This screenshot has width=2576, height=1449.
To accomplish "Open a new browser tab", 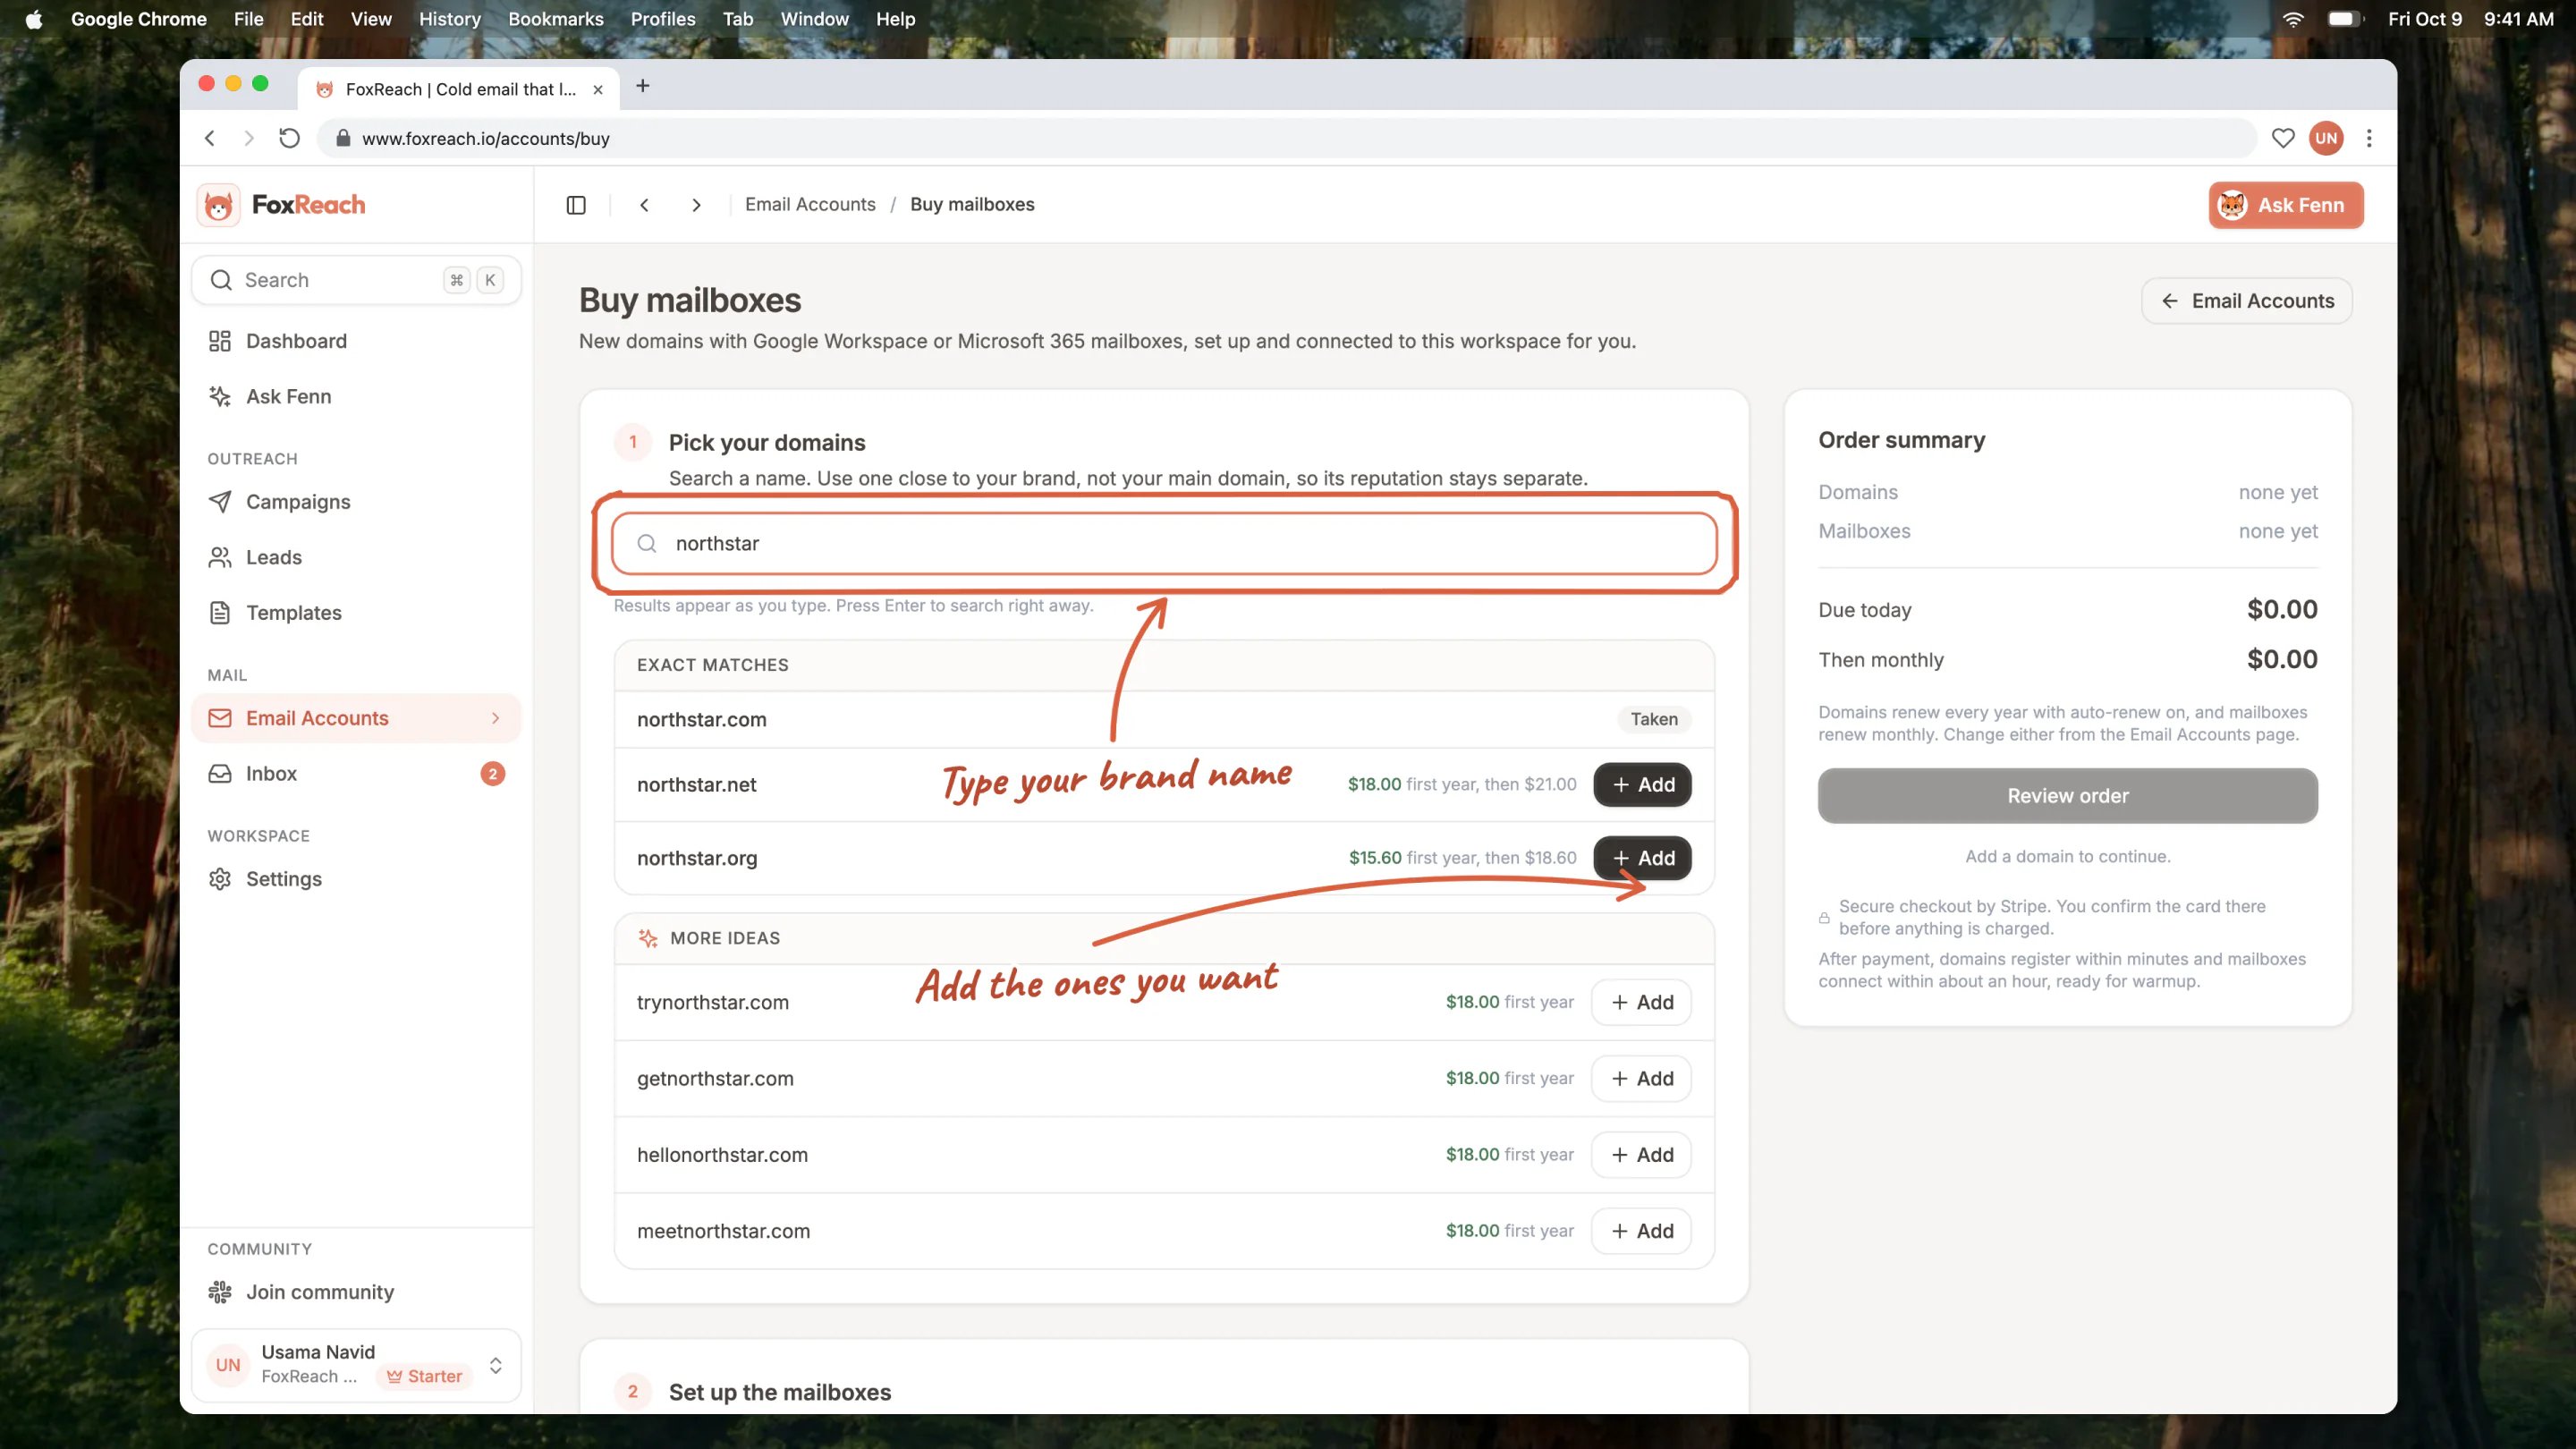I will pyautogui.click(x=643, y=86).
